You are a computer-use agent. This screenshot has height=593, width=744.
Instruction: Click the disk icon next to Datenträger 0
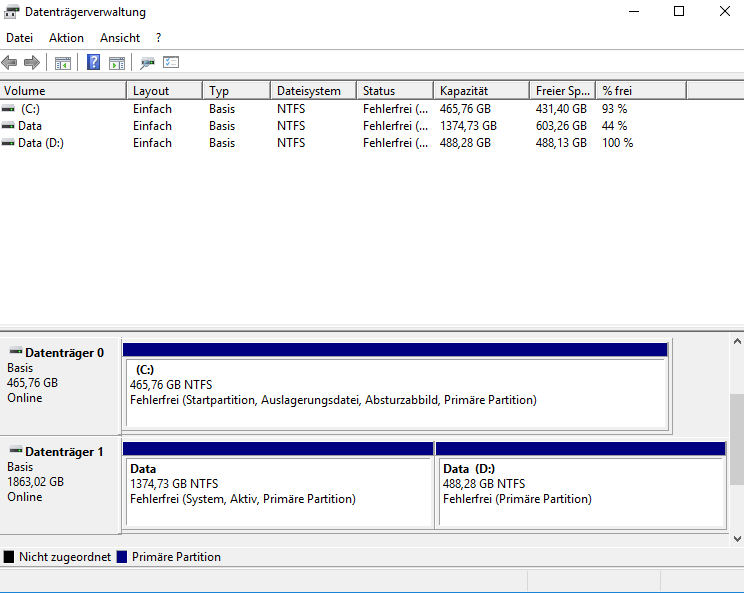pyautogui.click(x=16, y=352)
